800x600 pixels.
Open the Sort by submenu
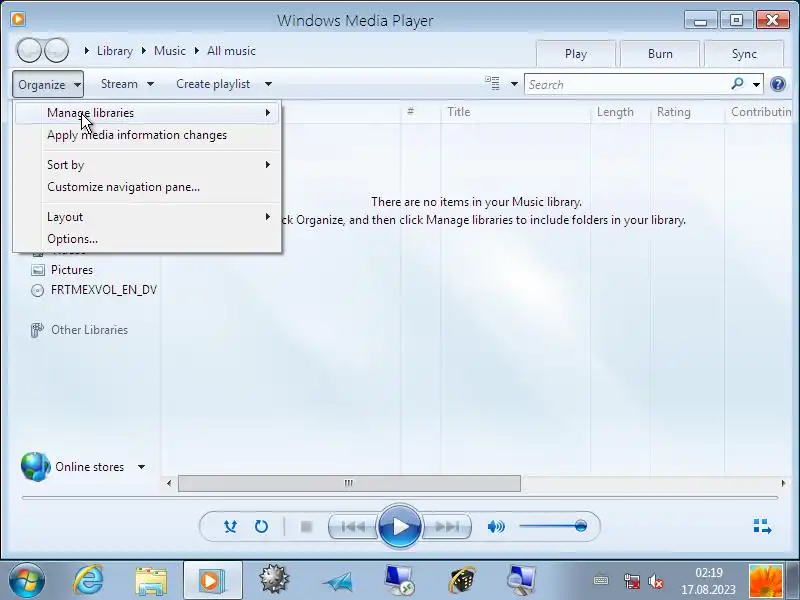point(147,165)
